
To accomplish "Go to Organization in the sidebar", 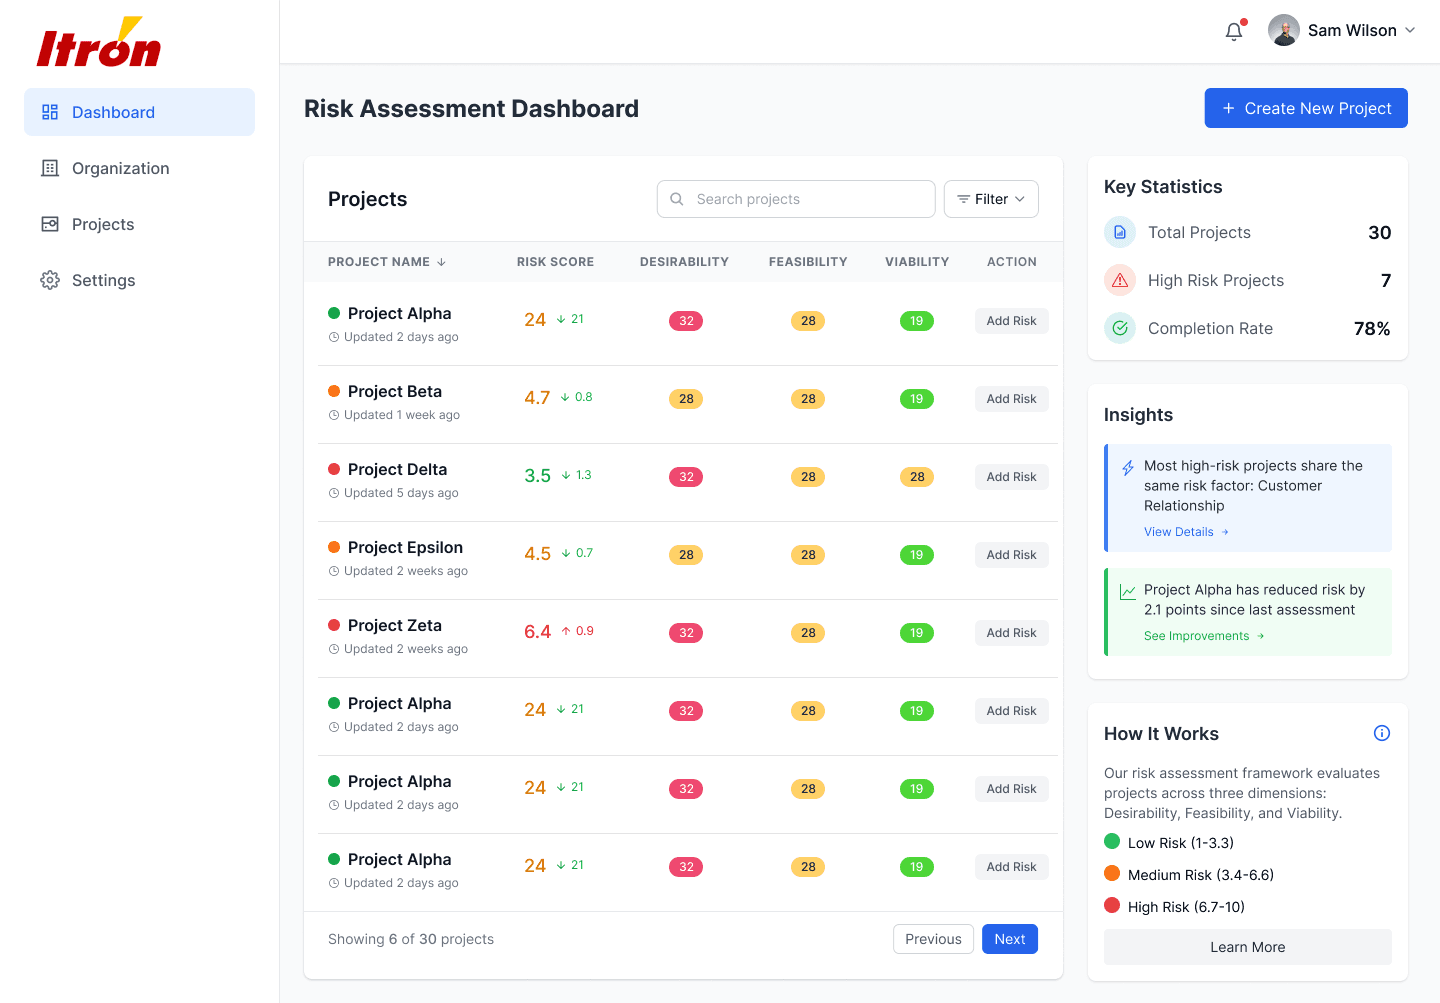I will (139, 168).
